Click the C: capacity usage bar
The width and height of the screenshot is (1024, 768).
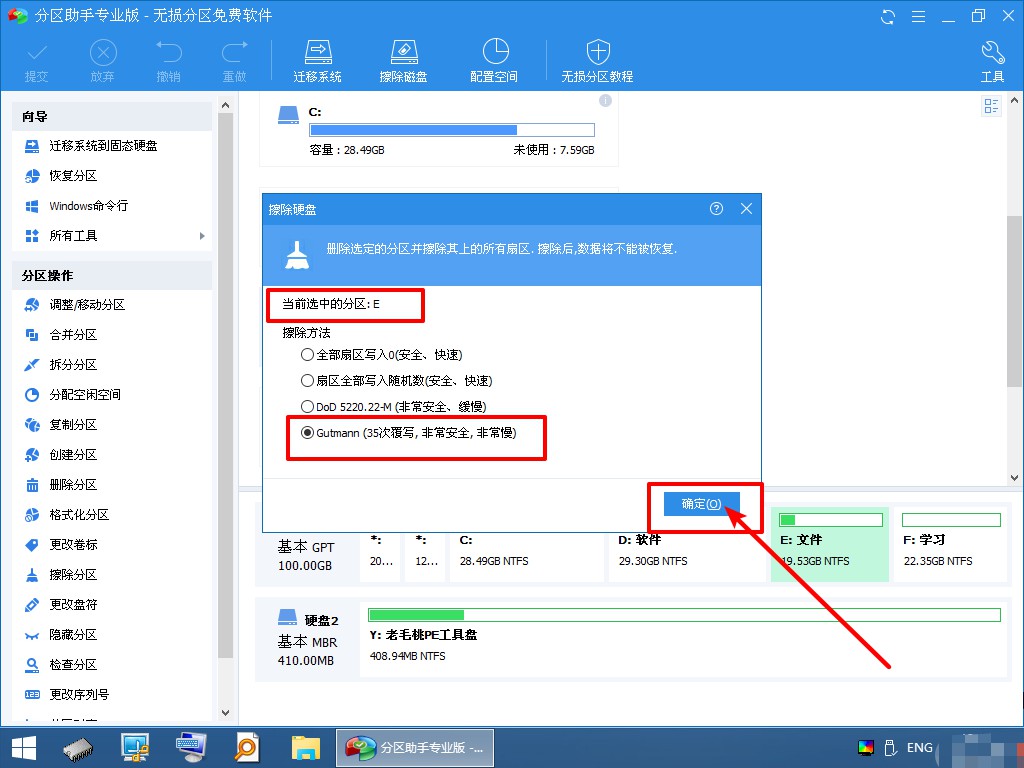(452, 130)
